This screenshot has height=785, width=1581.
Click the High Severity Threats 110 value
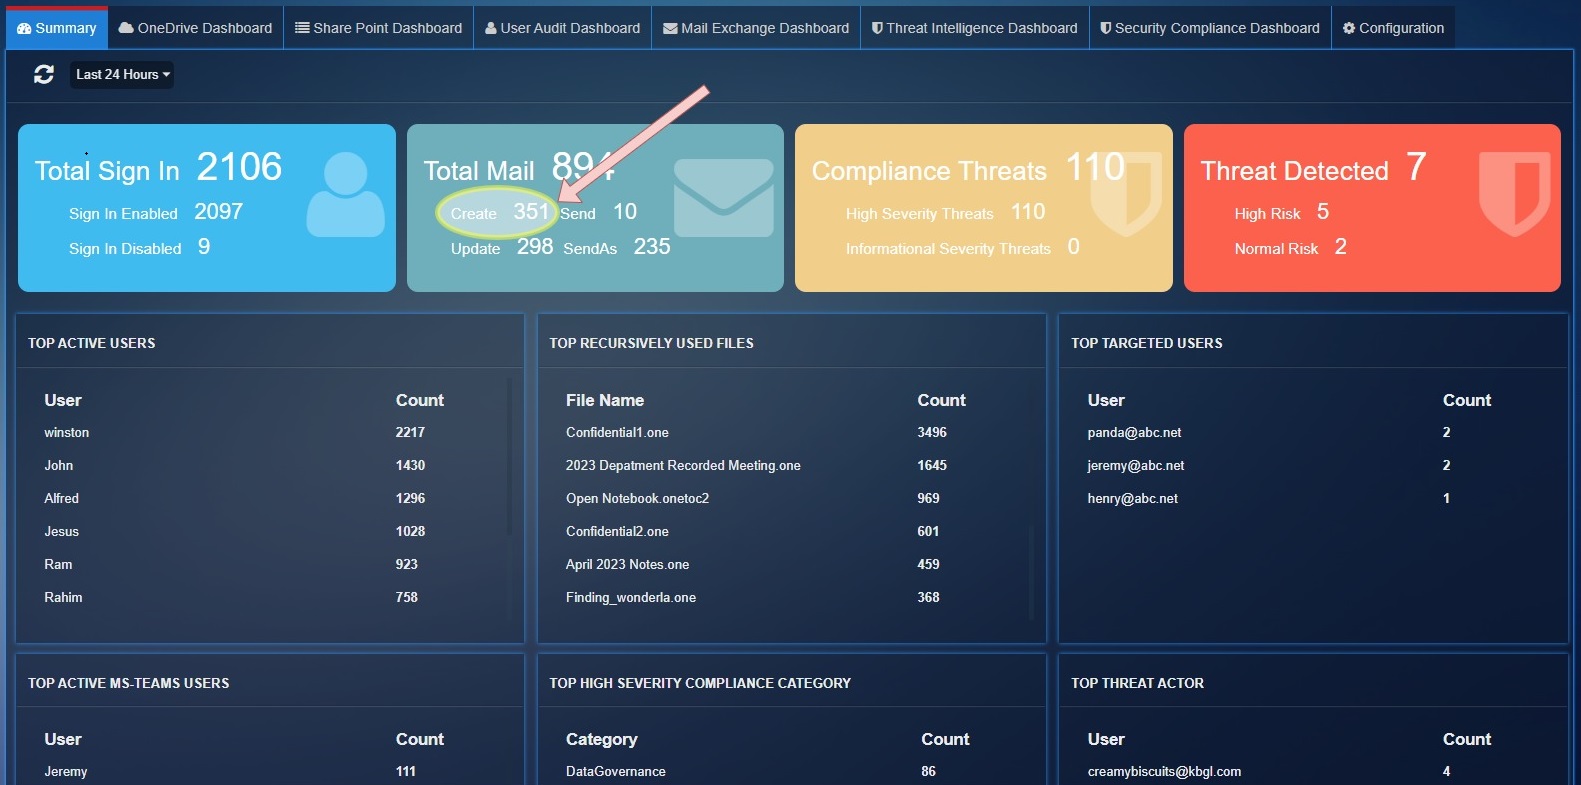tap(1028, 211)
